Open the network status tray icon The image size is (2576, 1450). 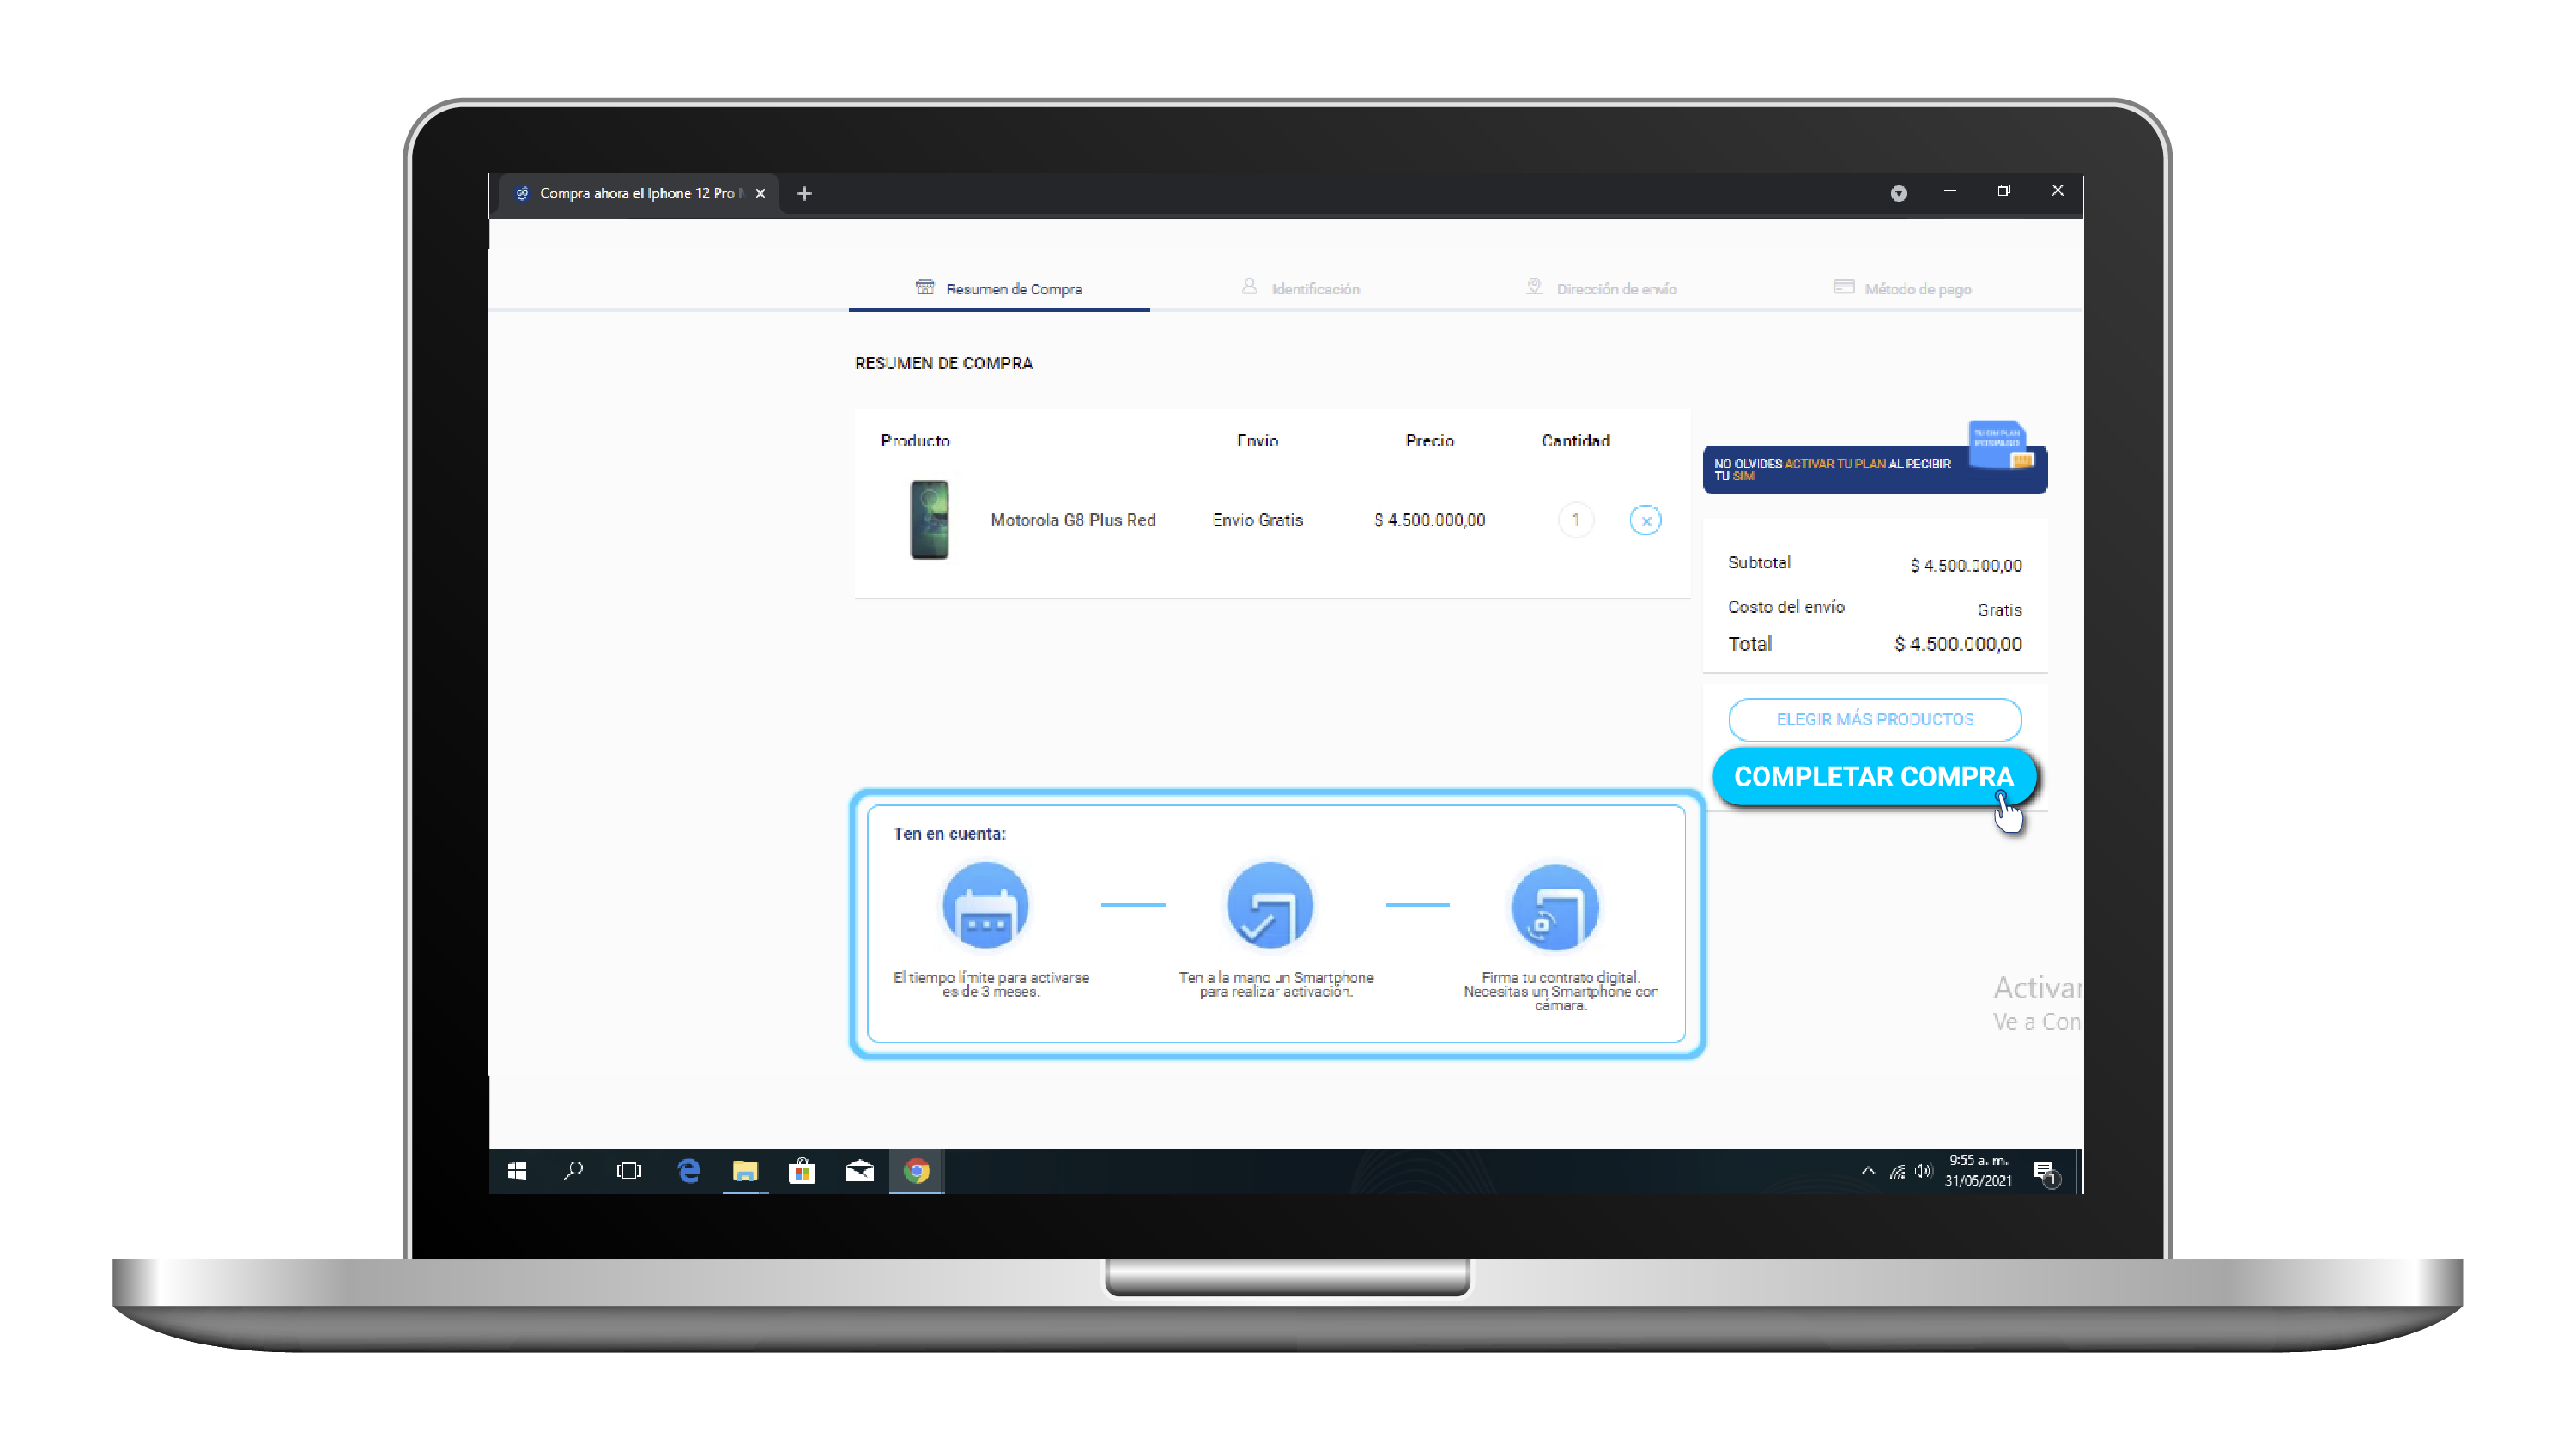pyautogui.click(x=1897, y=1171)
